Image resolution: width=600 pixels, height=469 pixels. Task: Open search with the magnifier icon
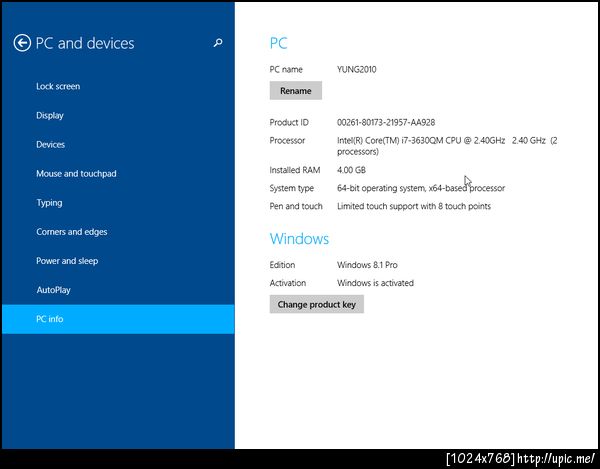(218, 42)
